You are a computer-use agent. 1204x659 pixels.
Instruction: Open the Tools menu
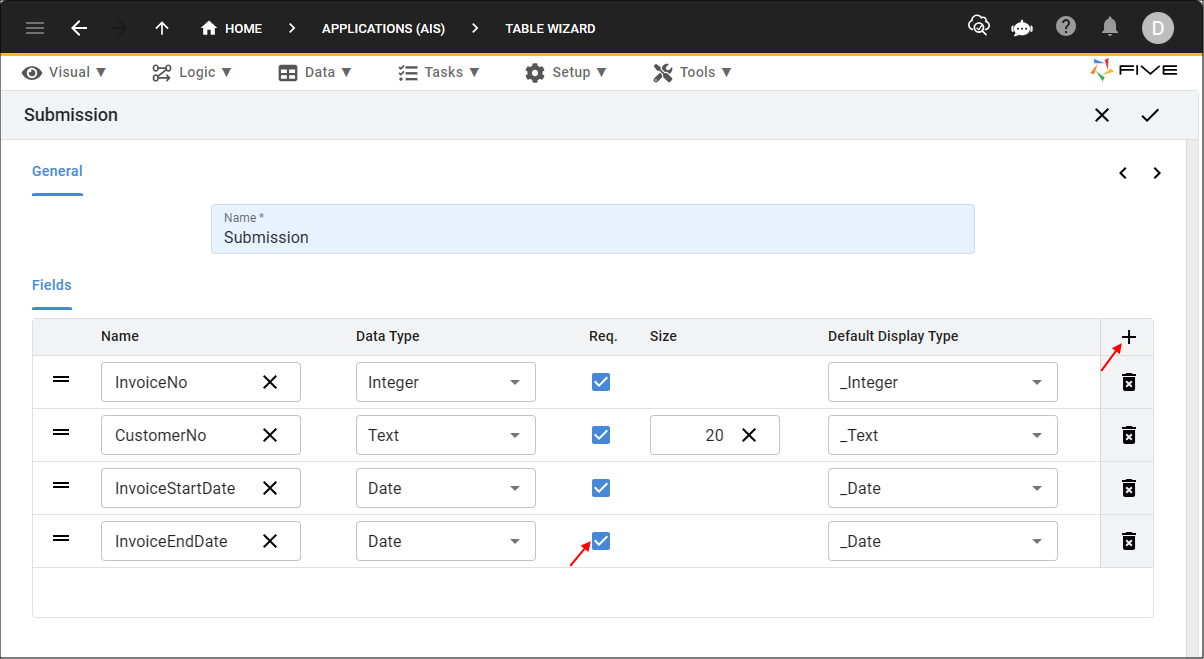(692, 72)
